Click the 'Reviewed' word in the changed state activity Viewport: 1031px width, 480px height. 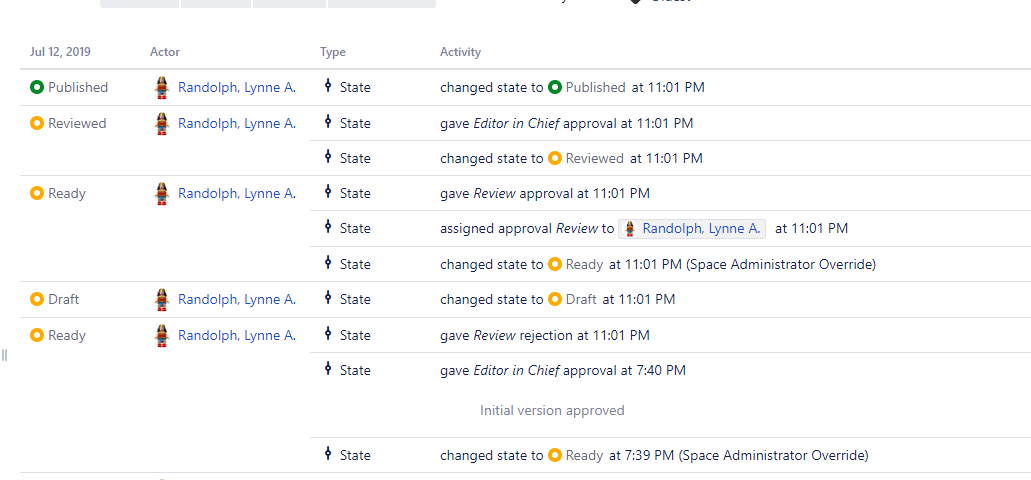pos(594,158)
